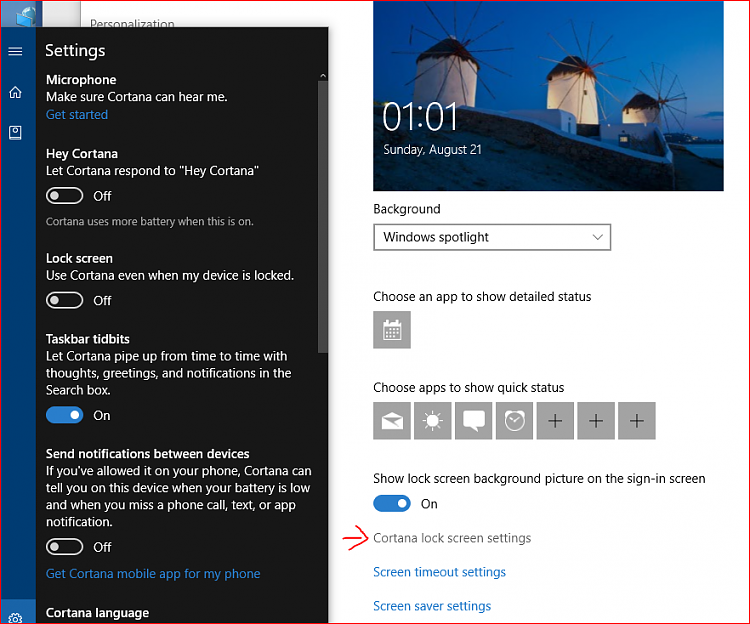Click the calendar detailed status app tile
Viewport: 750px width, 624px height.
[392, 329]
